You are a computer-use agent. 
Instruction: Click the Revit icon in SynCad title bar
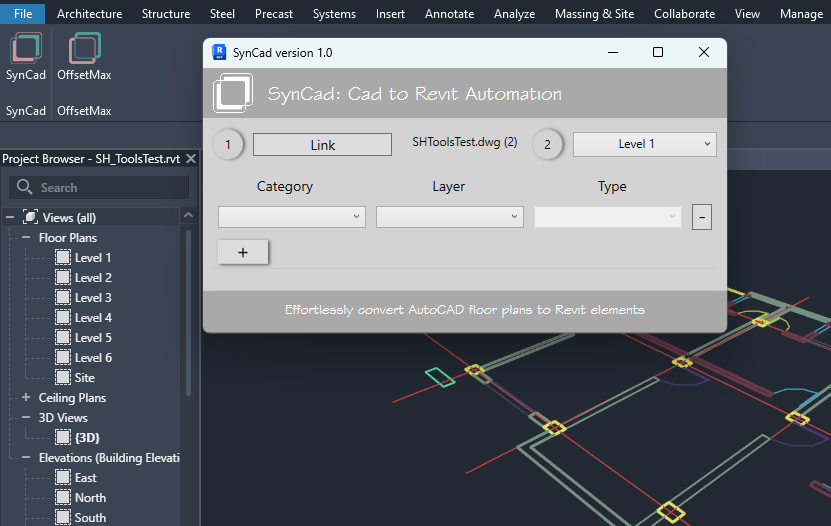[219, 52]
